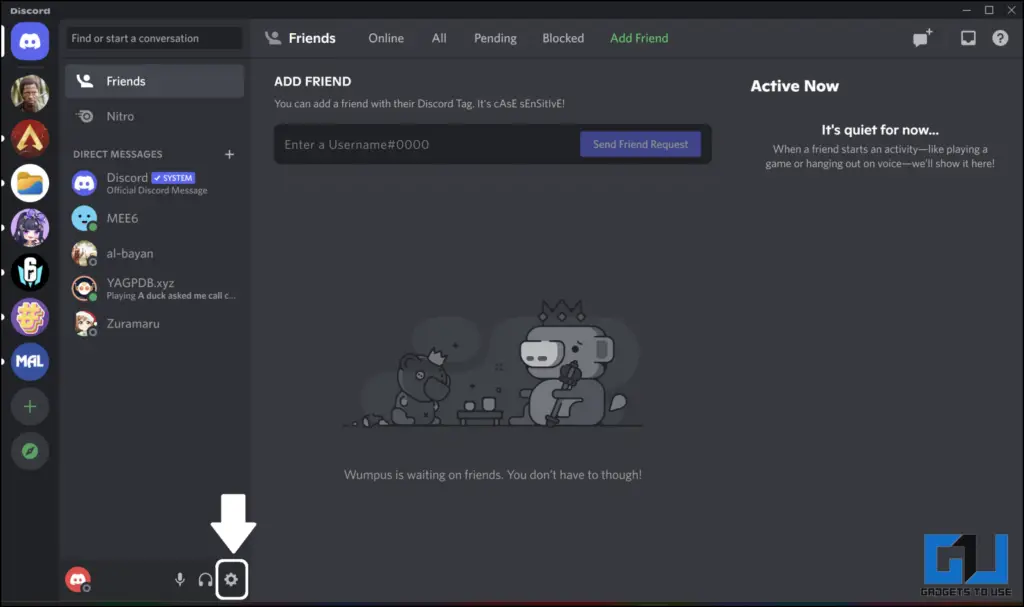Open User Settings with the gear icon
The image size is (1024, 607).
pos(231,579)
